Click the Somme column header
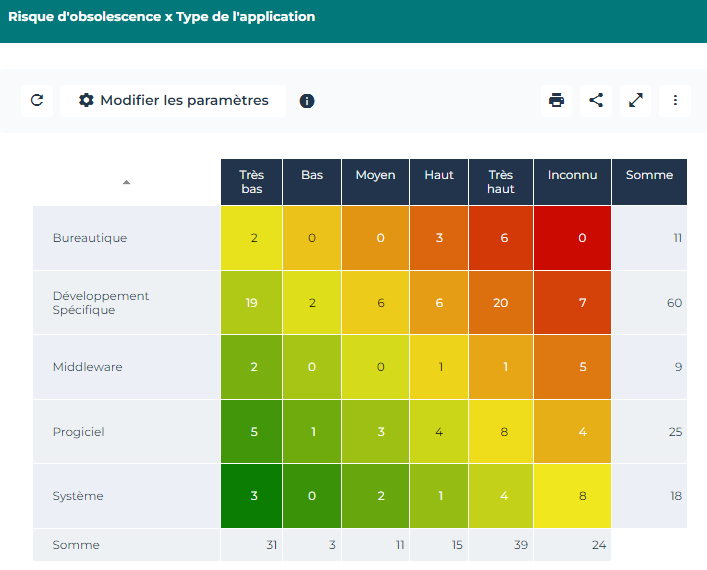The image size is (707, 570). point(649,175)
